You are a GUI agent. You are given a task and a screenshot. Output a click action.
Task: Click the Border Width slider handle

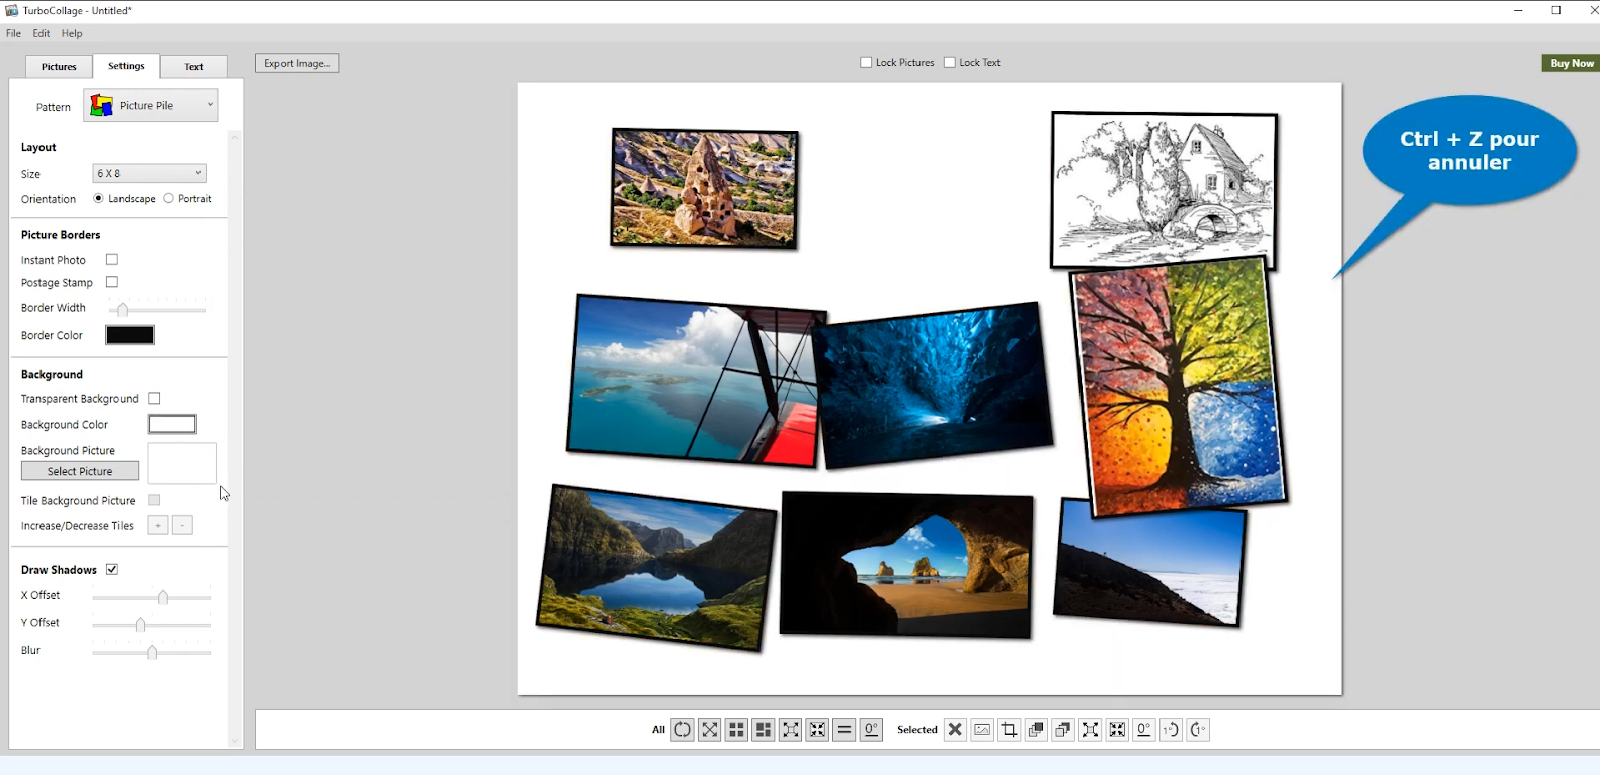tap(122, 310)
